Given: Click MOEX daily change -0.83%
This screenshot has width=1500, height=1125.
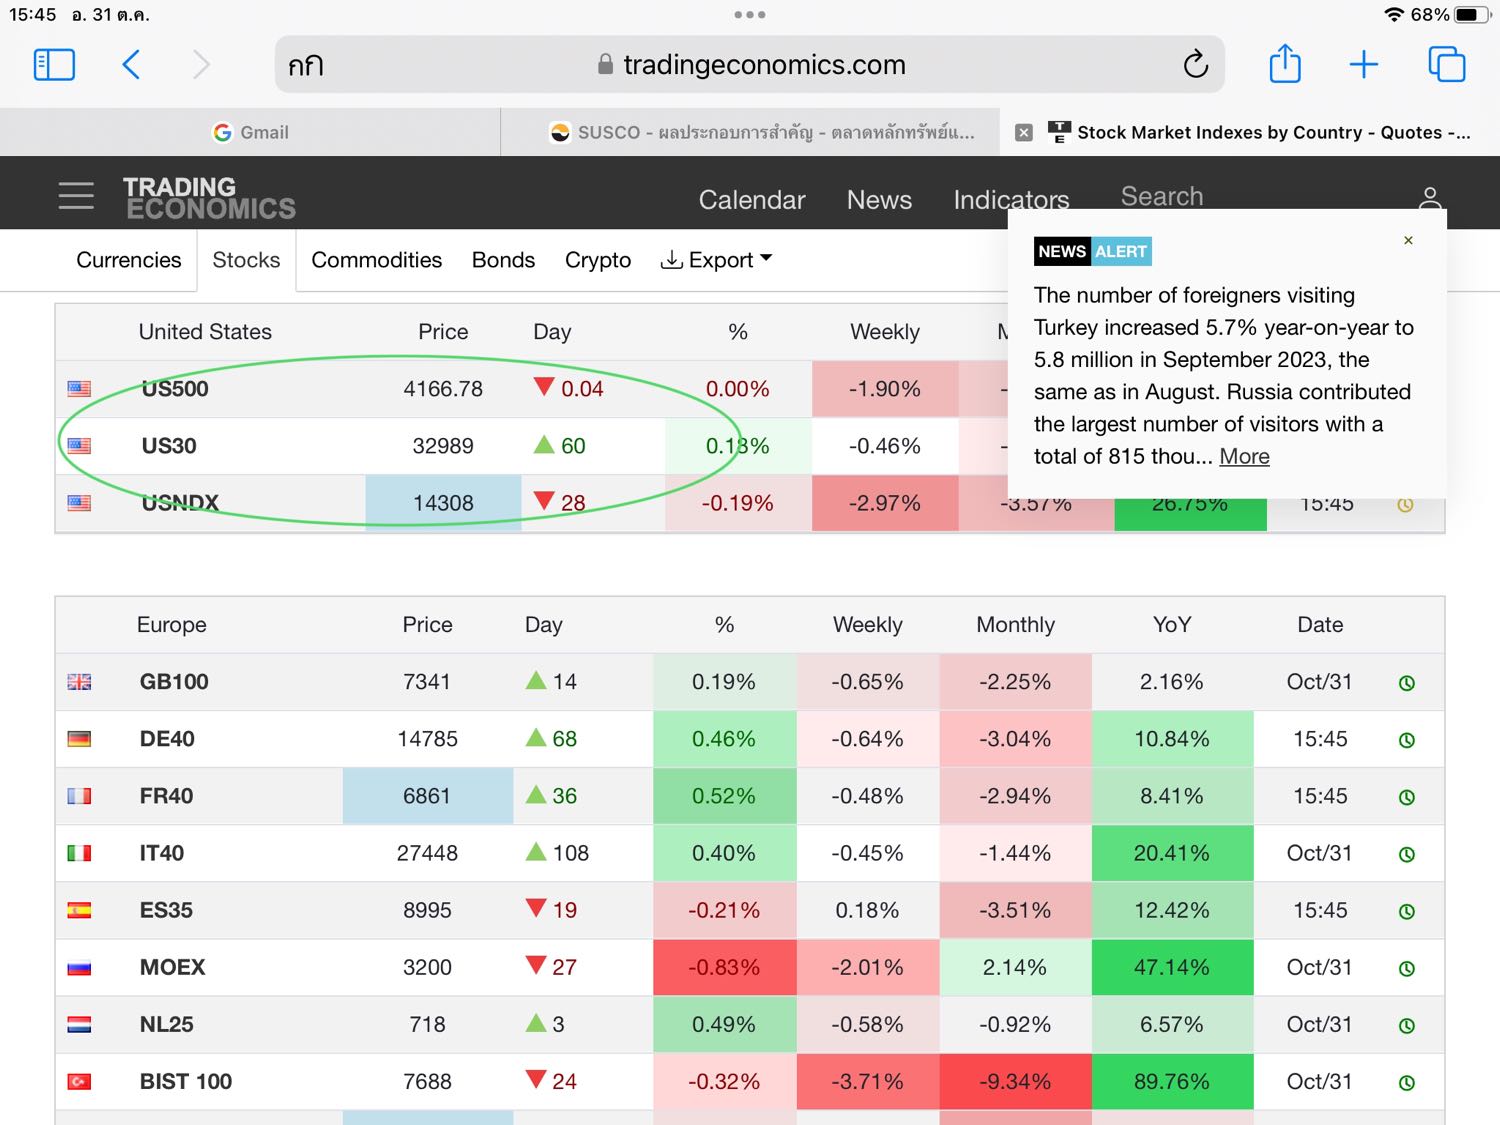Looking at the screenshot, I should pyautogui.click(x=724, y=967).
